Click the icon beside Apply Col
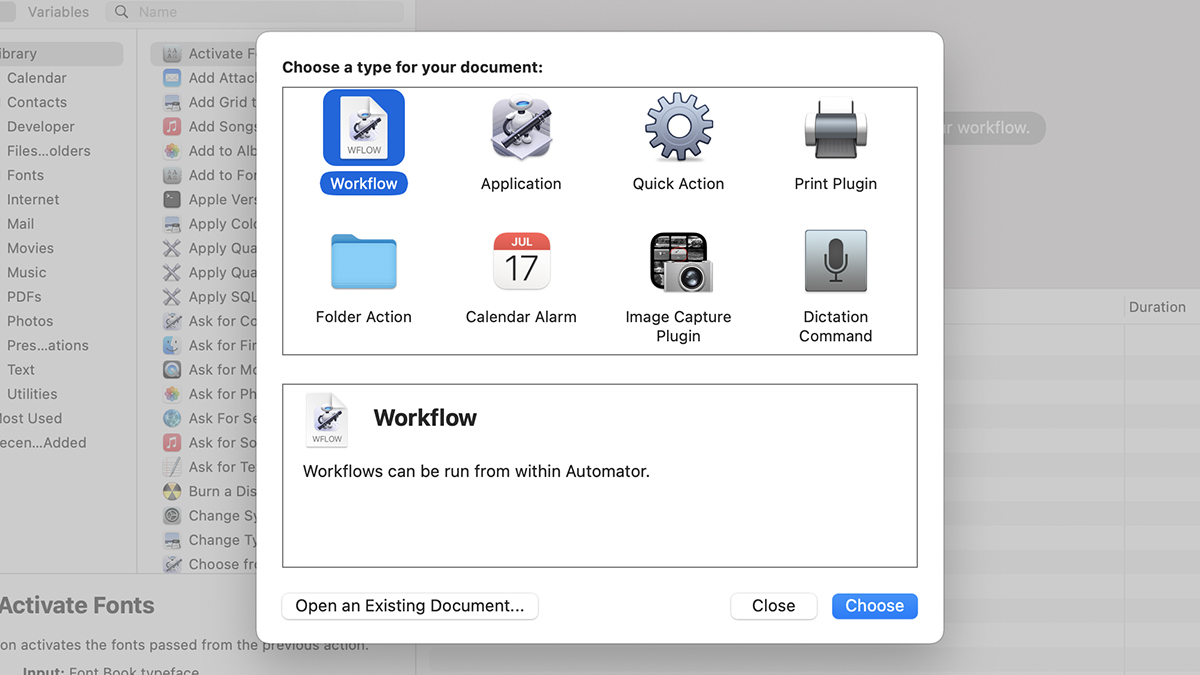The image size is (1200, 675). tap(172, 224)
